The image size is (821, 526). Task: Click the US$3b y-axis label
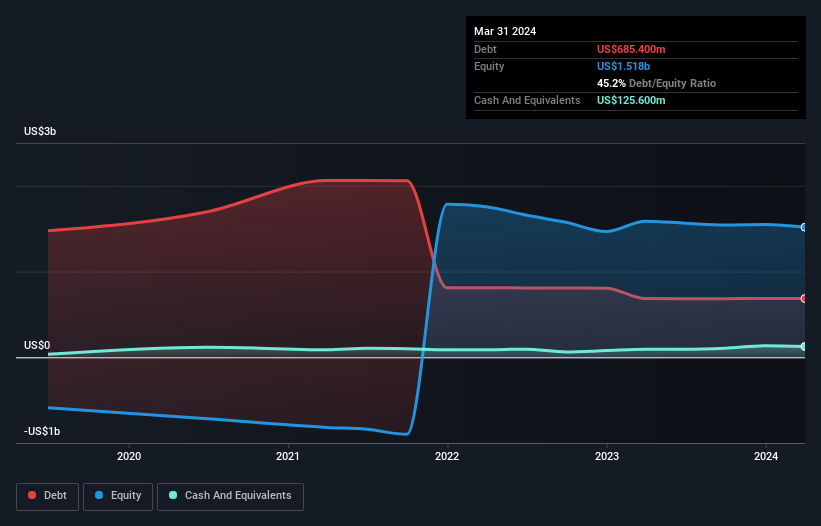coord(40,131)
